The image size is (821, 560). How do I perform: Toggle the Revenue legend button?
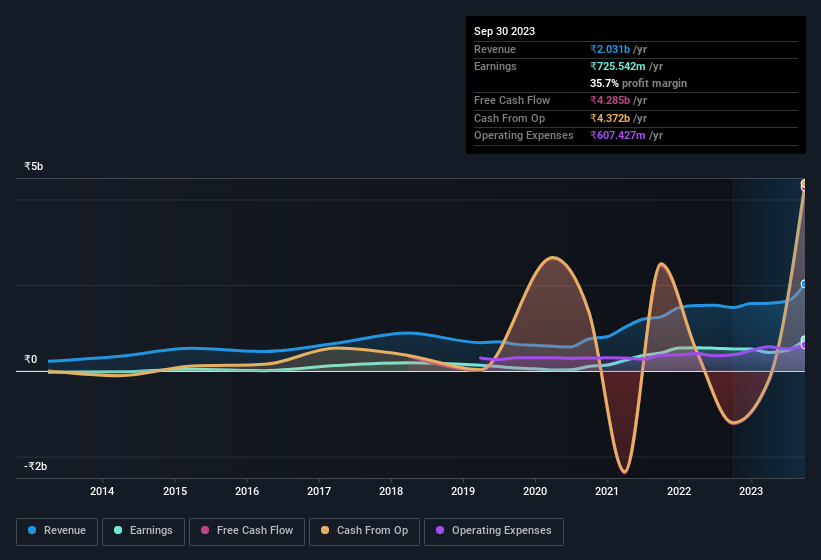[x=57, y=531]
